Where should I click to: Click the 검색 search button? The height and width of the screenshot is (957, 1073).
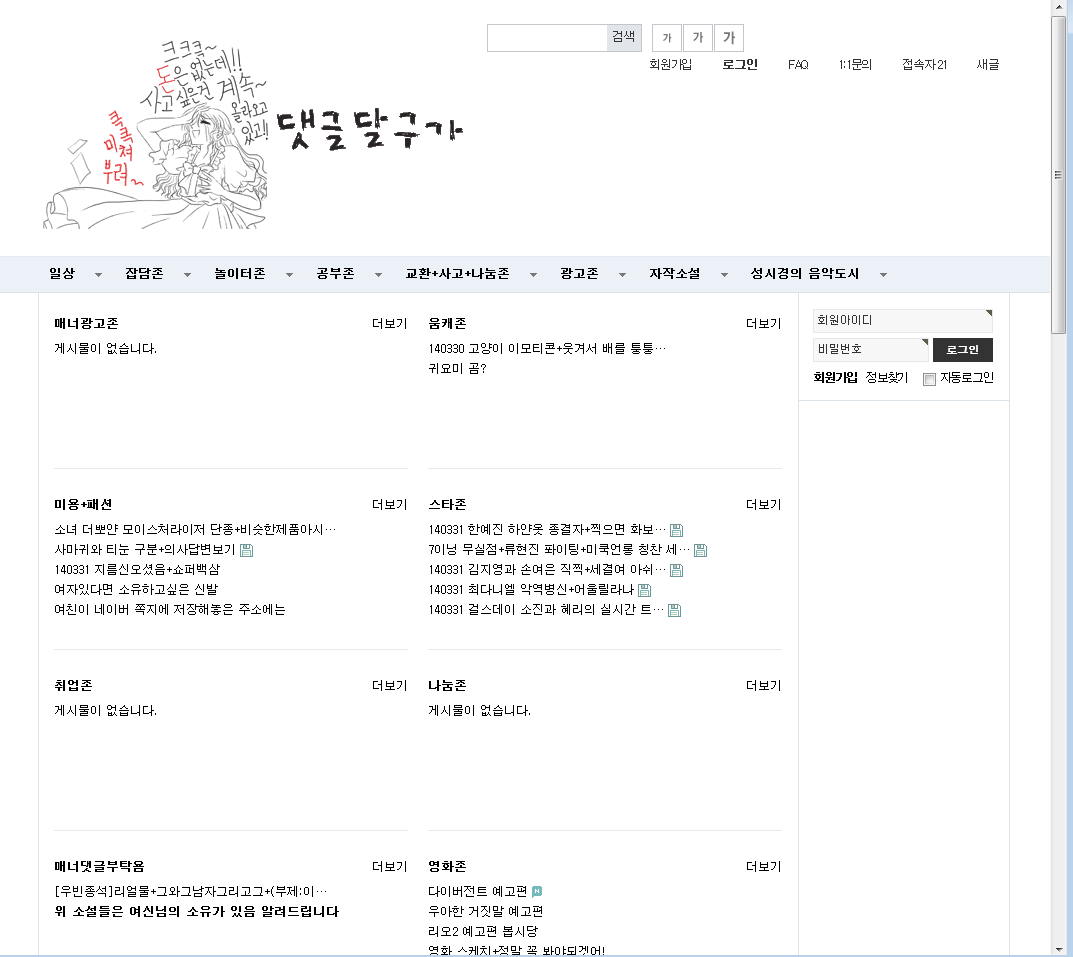point(623,37)
